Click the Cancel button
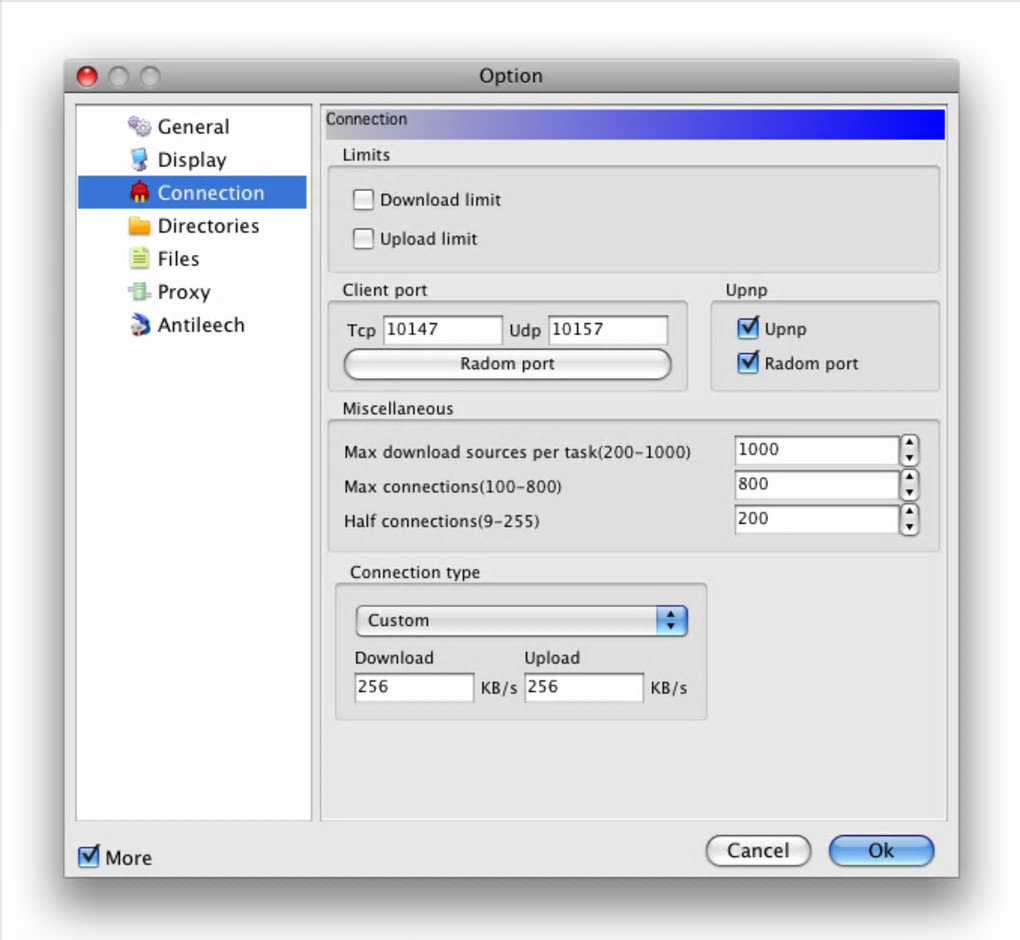 pyautogui.click(x=758, y=850)
